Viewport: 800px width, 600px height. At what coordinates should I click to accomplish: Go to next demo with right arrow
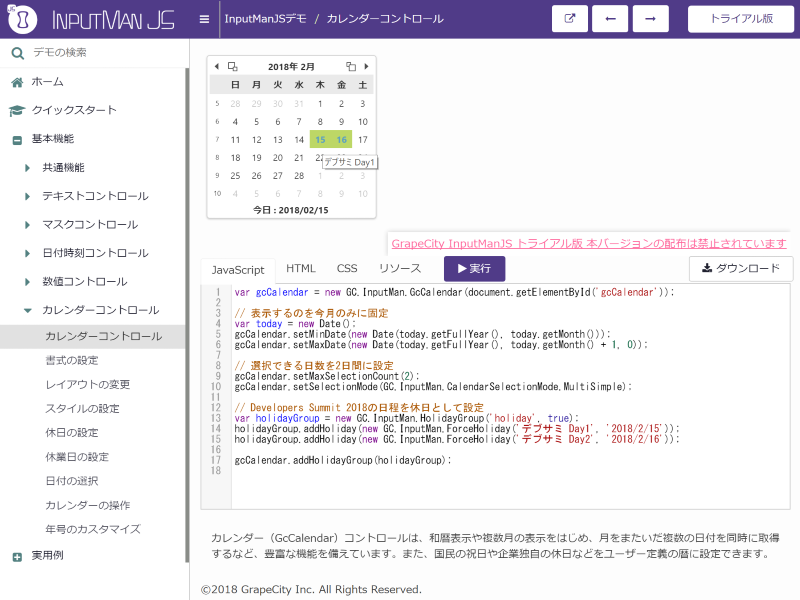[651, 19]
